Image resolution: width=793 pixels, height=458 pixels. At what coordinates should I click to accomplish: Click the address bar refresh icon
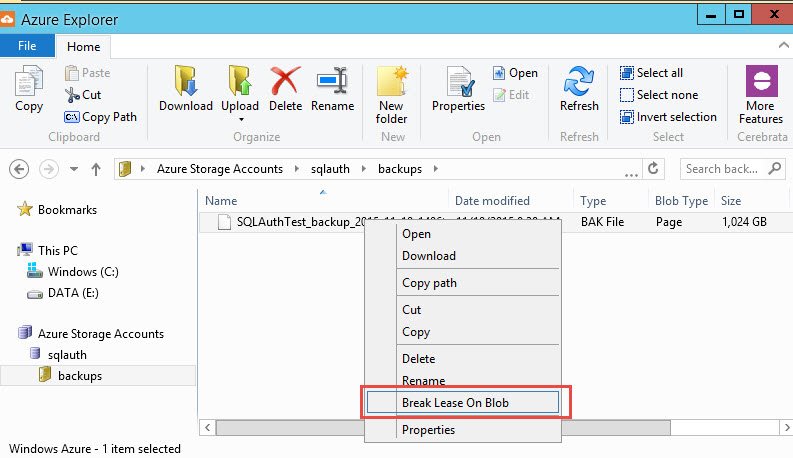[653, 168]
